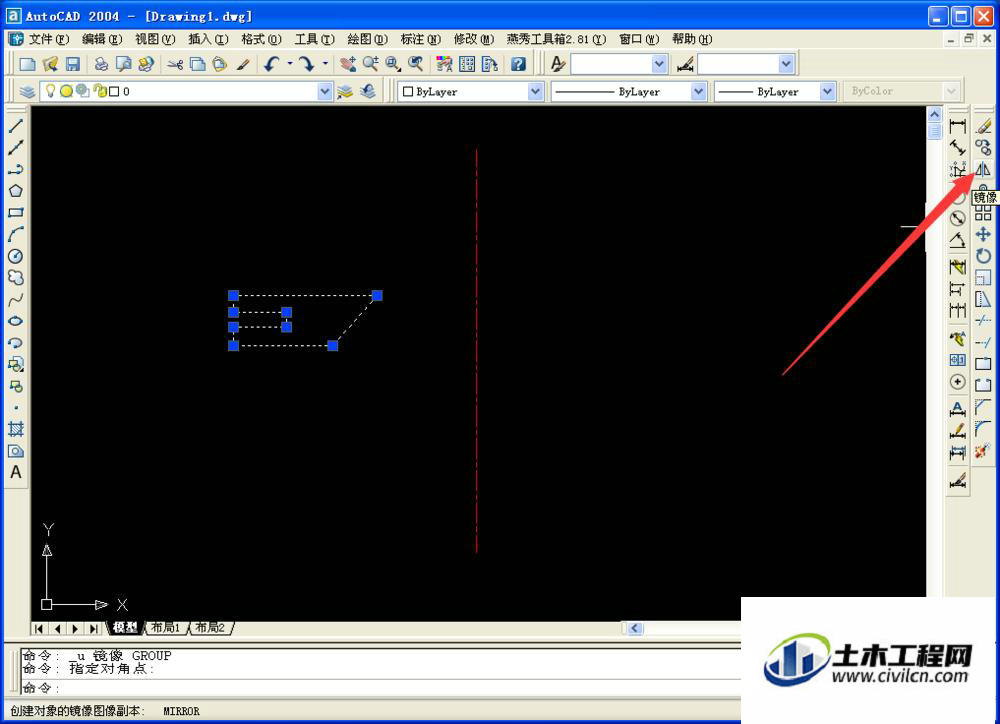The height and width of the screenshot is (724, 1000).
Task: Click the ByLayer color swatch square
Action: coord(408,92)
